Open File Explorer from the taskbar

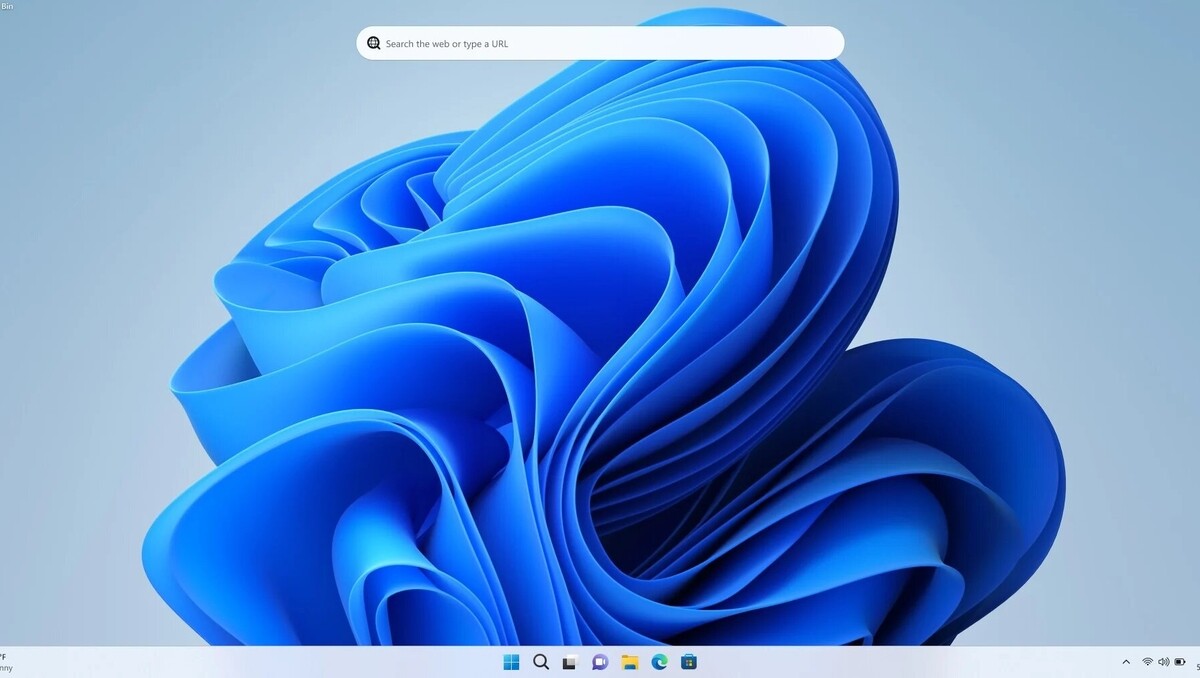point(630,662)
